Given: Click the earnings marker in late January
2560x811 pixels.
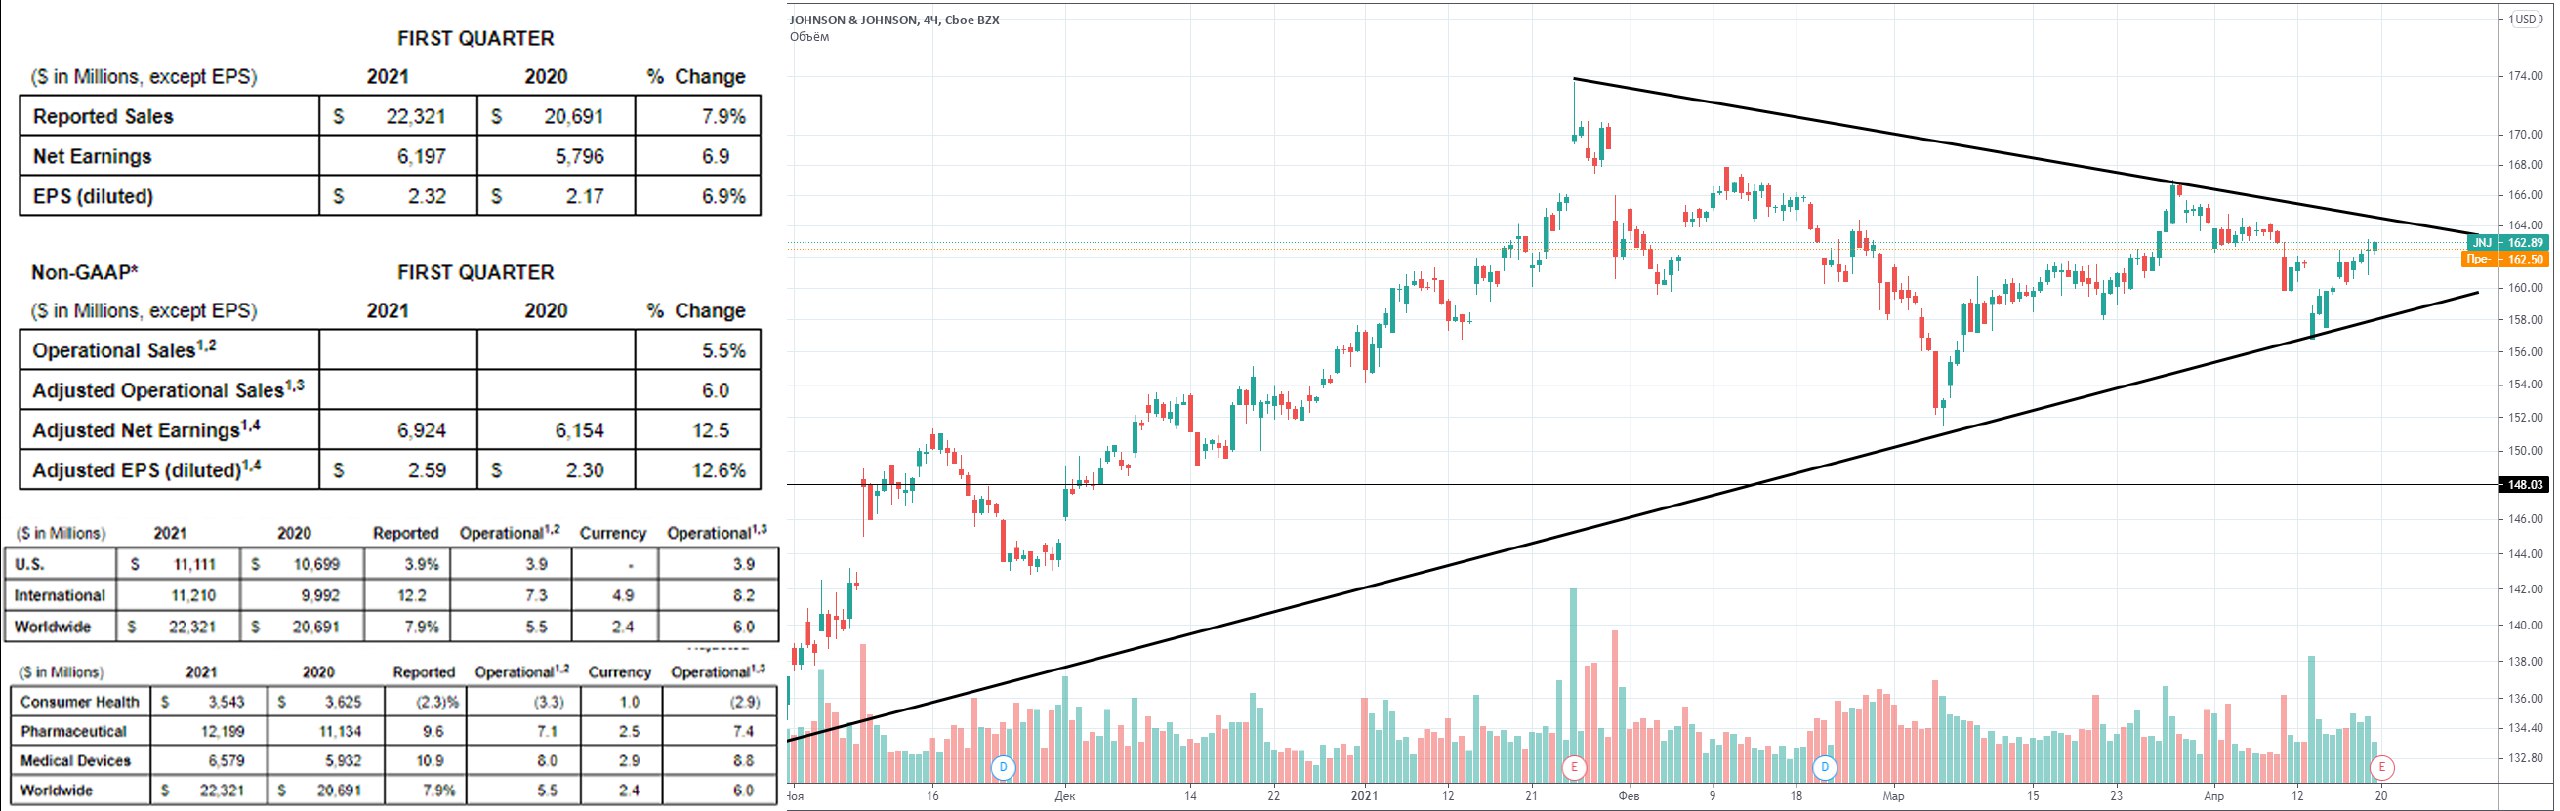Looking at the screenshot, I should pyautogui.click(x=1574, y=767).
